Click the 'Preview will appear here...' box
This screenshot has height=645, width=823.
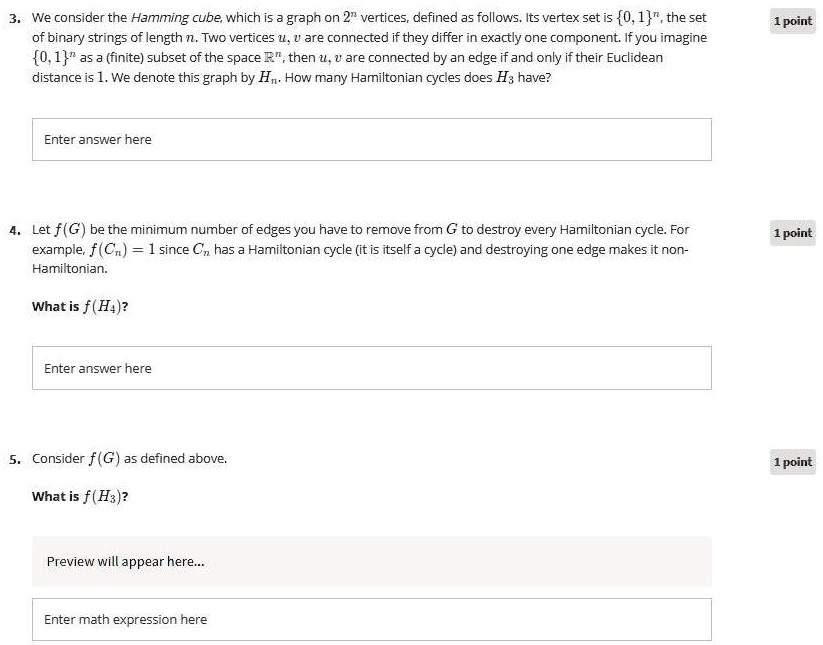(372, 561)
